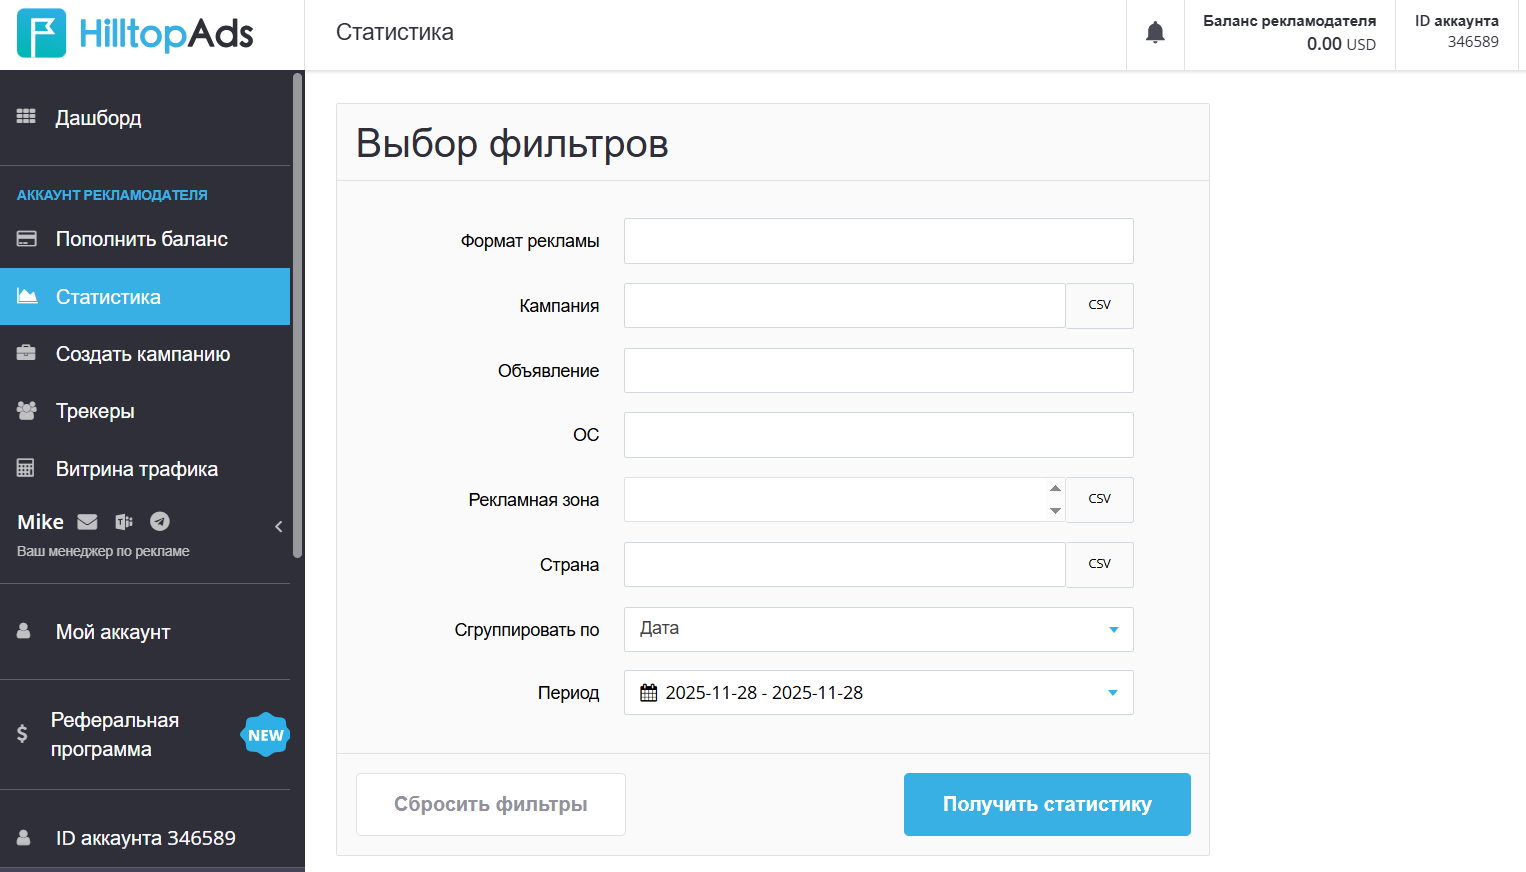The width and height of the screenshot is (1526, 872).
Task: Upload CSV for Страна filter
Action: [x=1099, y=565]
